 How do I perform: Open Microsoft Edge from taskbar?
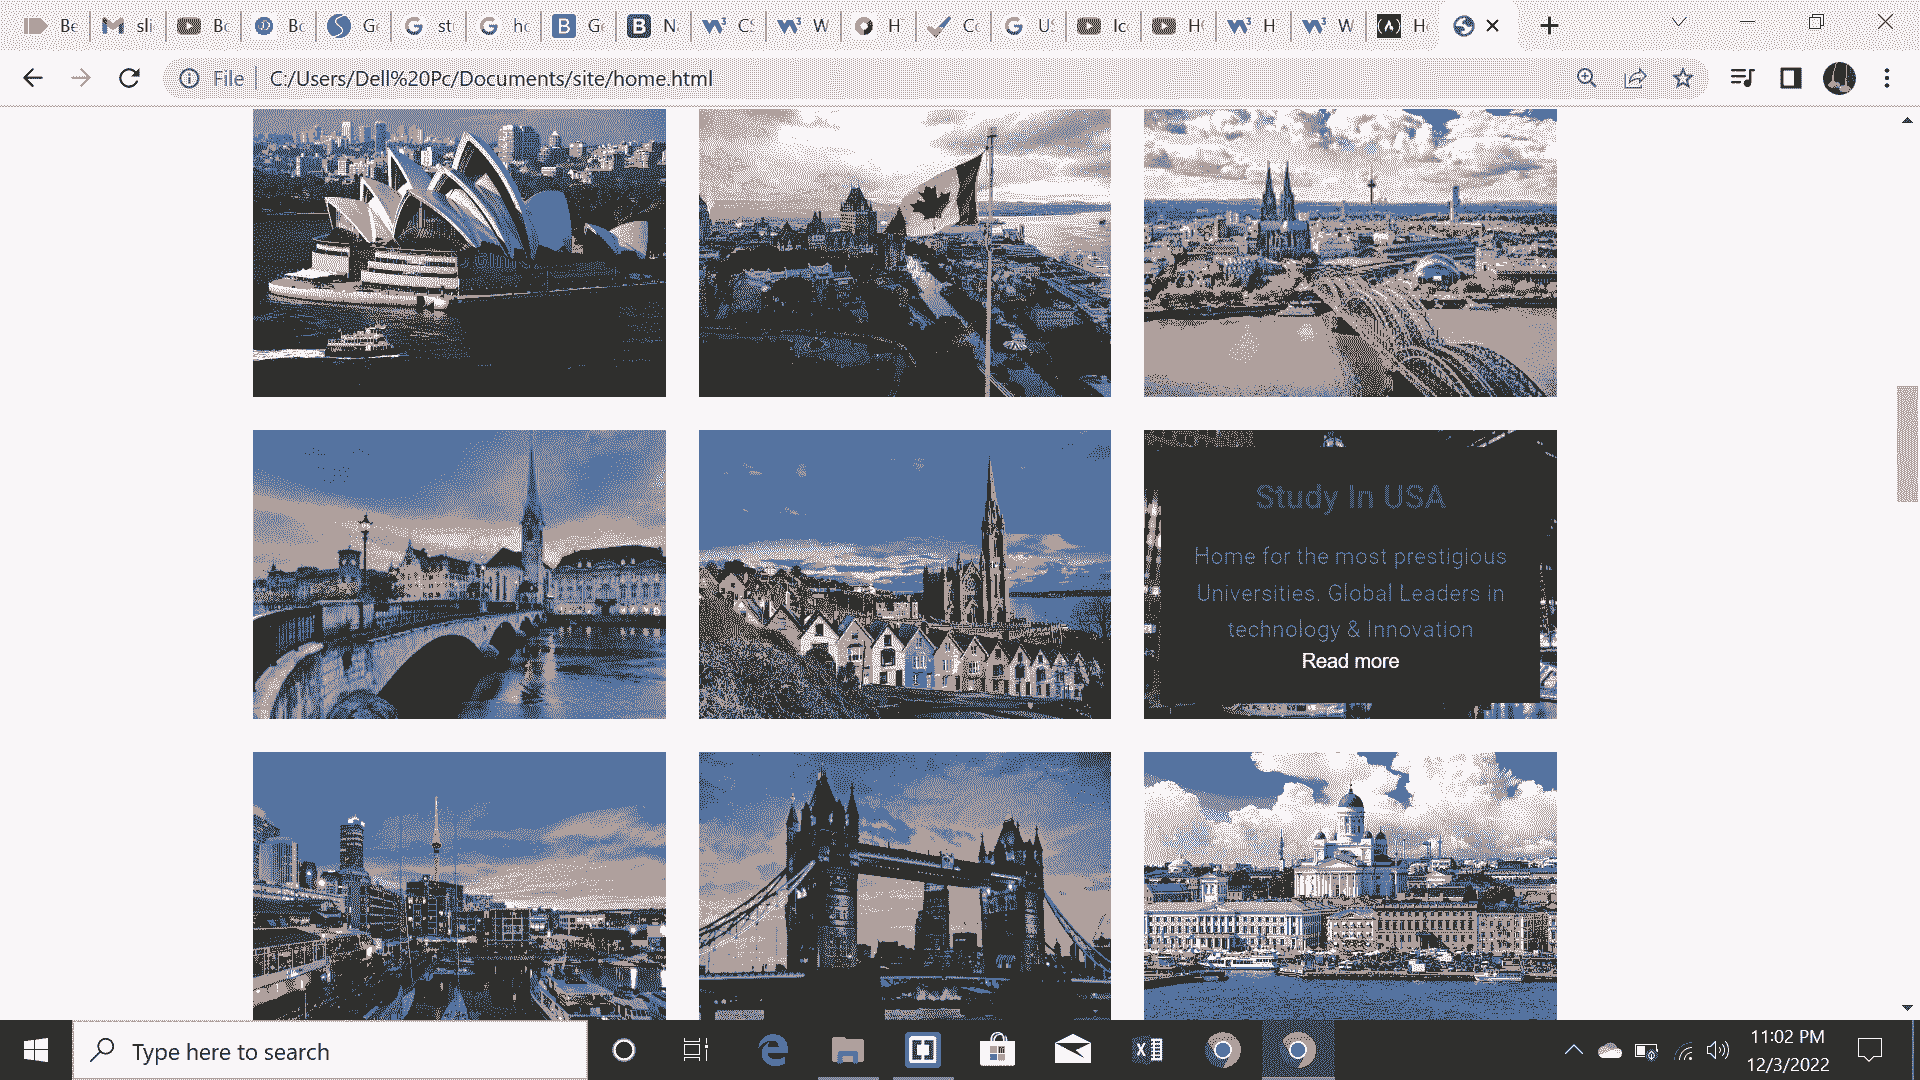coord(773,1050)
